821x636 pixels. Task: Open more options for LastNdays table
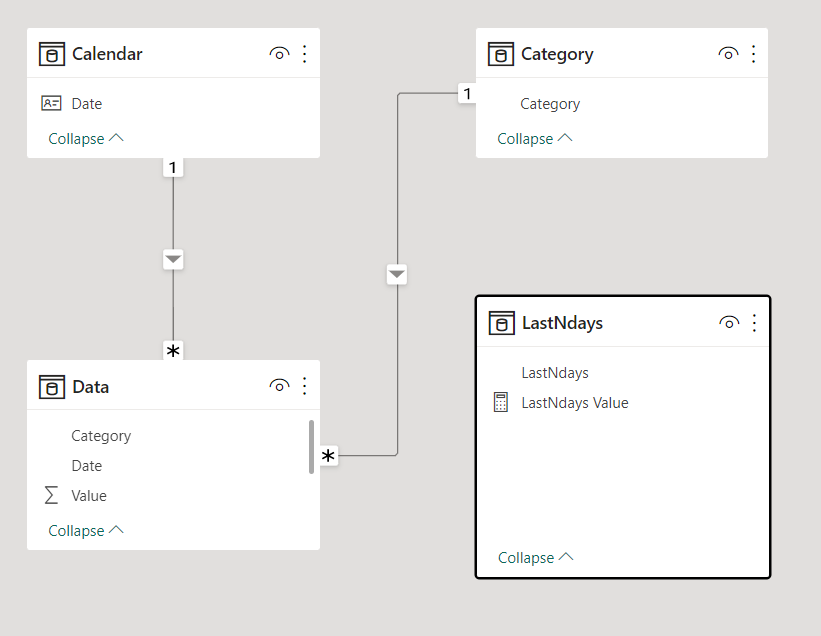point(755,323)
